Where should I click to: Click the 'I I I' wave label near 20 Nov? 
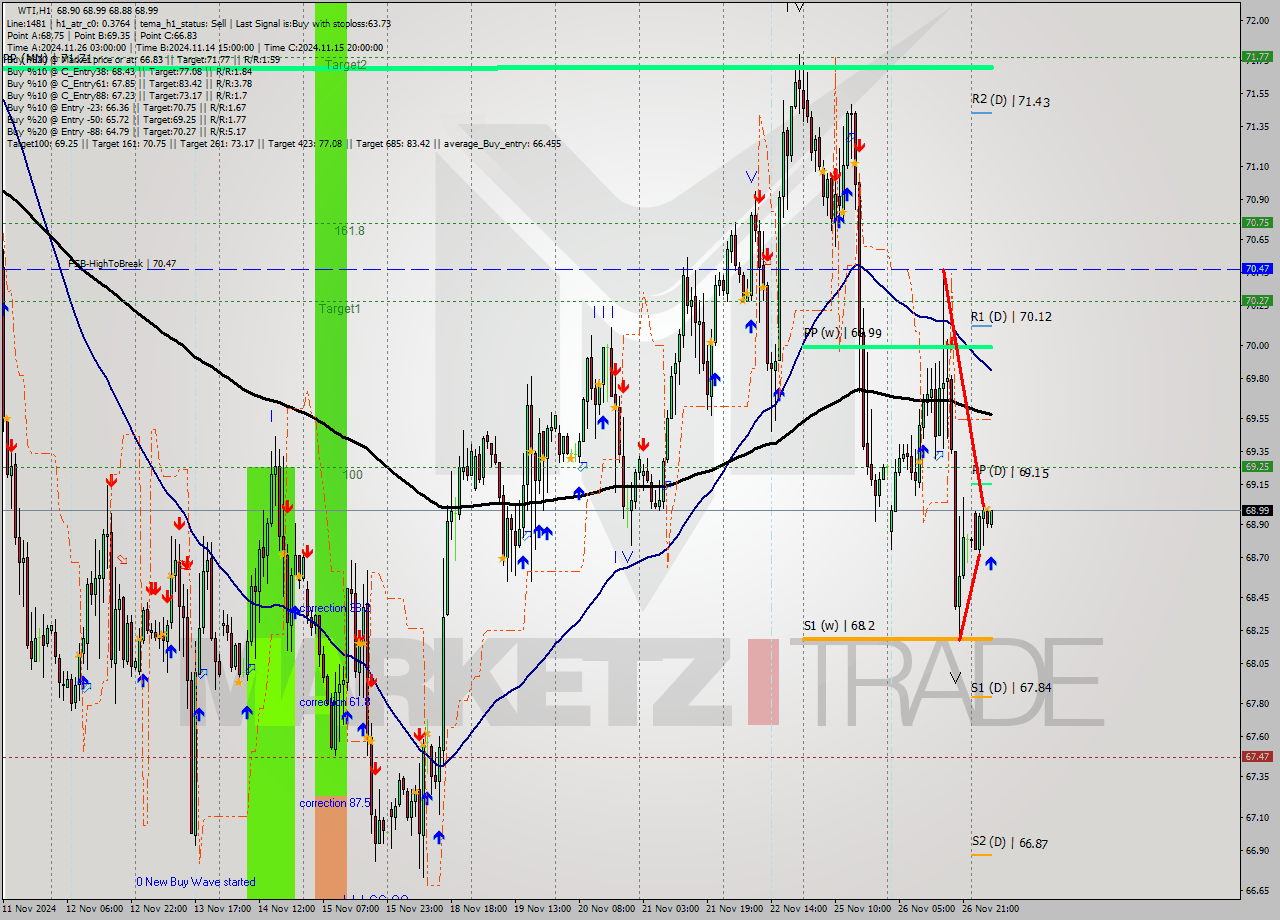coord(603,312)
